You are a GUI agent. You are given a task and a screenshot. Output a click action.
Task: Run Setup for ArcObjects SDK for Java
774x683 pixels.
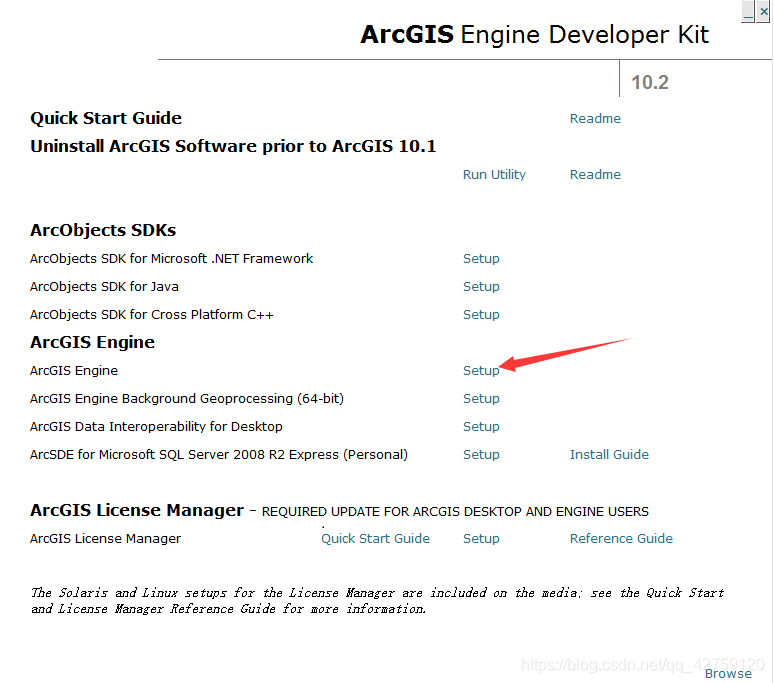(481, 287)
